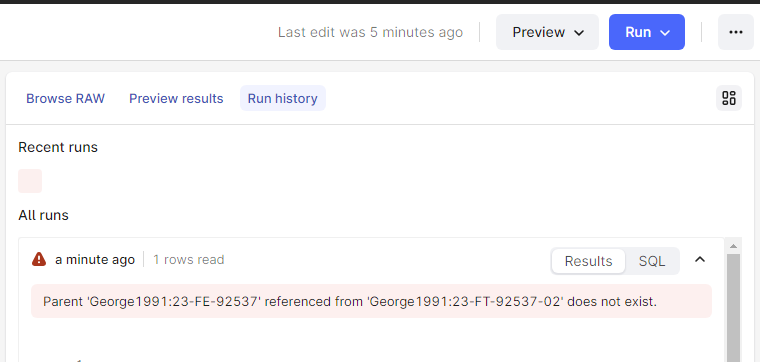Select the failed run square under Recent runs
This screenshot has width=760, height=362.
(30, 181)
